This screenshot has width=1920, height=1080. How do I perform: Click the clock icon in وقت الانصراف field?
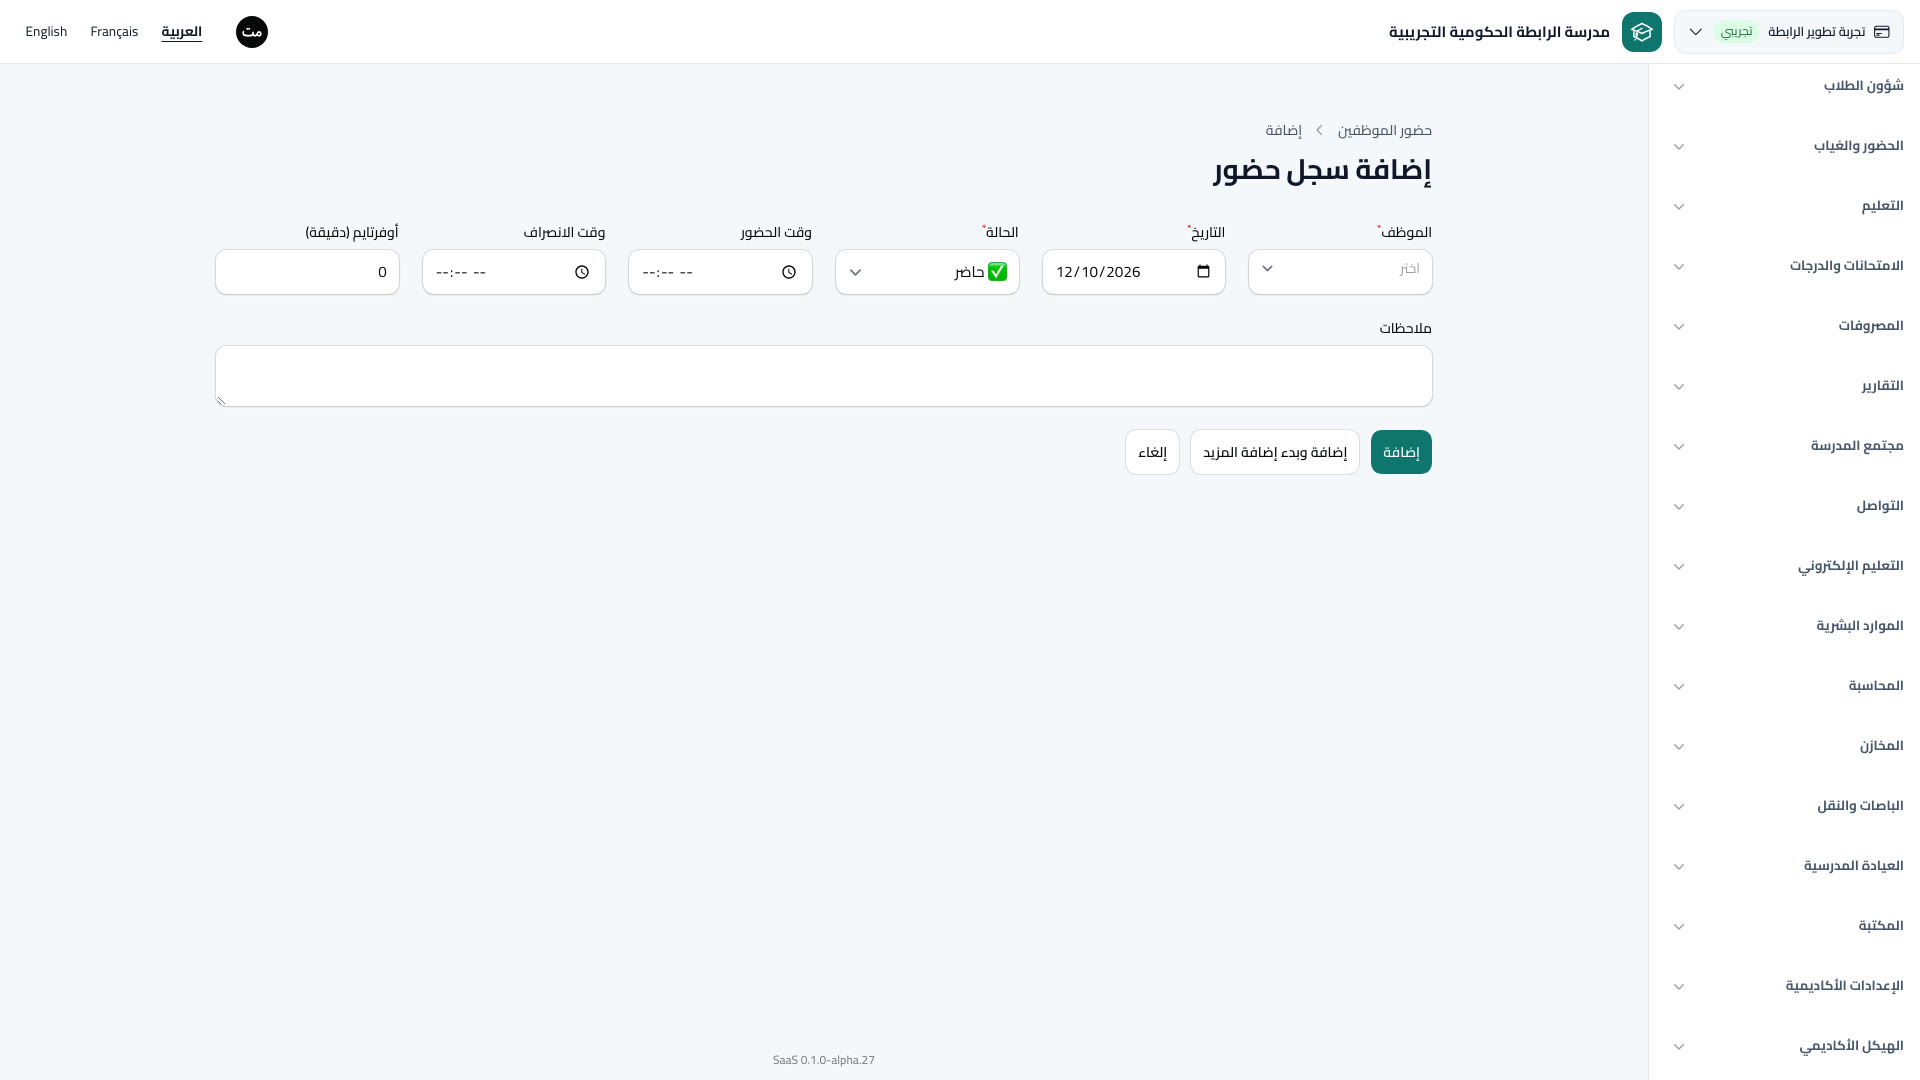click(582, 272)
